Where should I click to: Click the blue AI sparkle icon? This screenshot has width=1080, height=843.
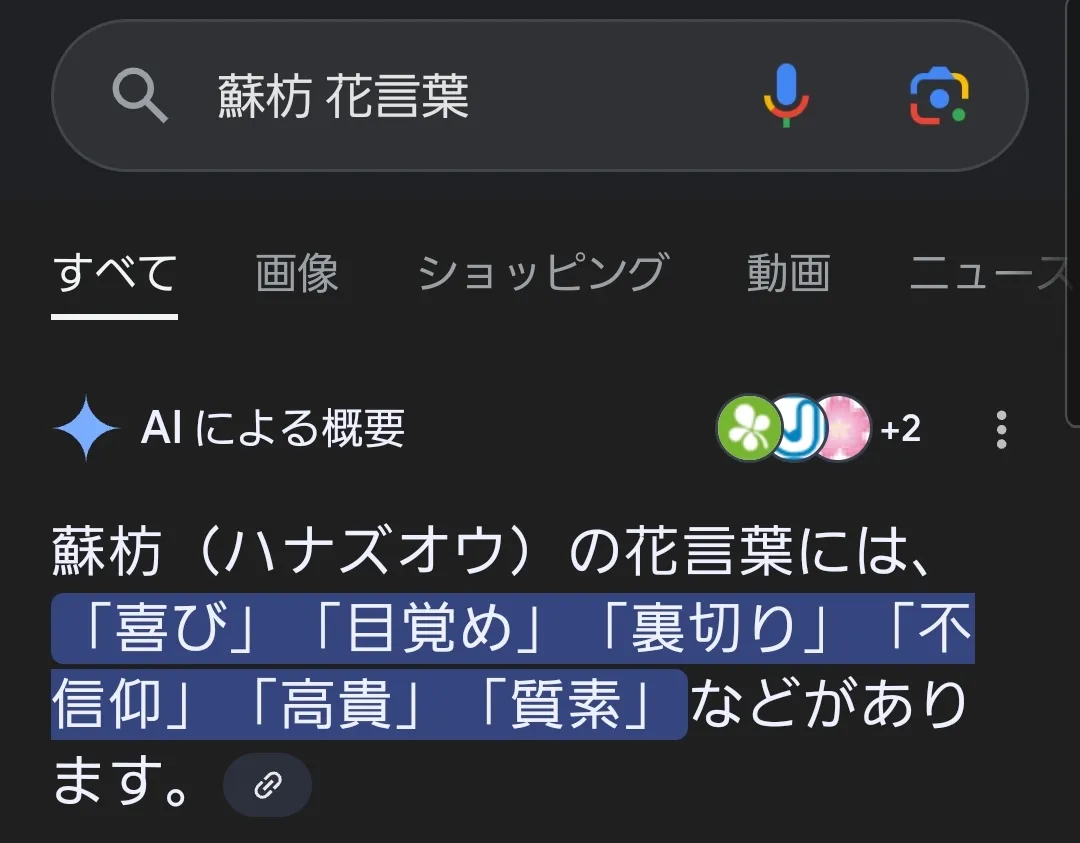85,428
